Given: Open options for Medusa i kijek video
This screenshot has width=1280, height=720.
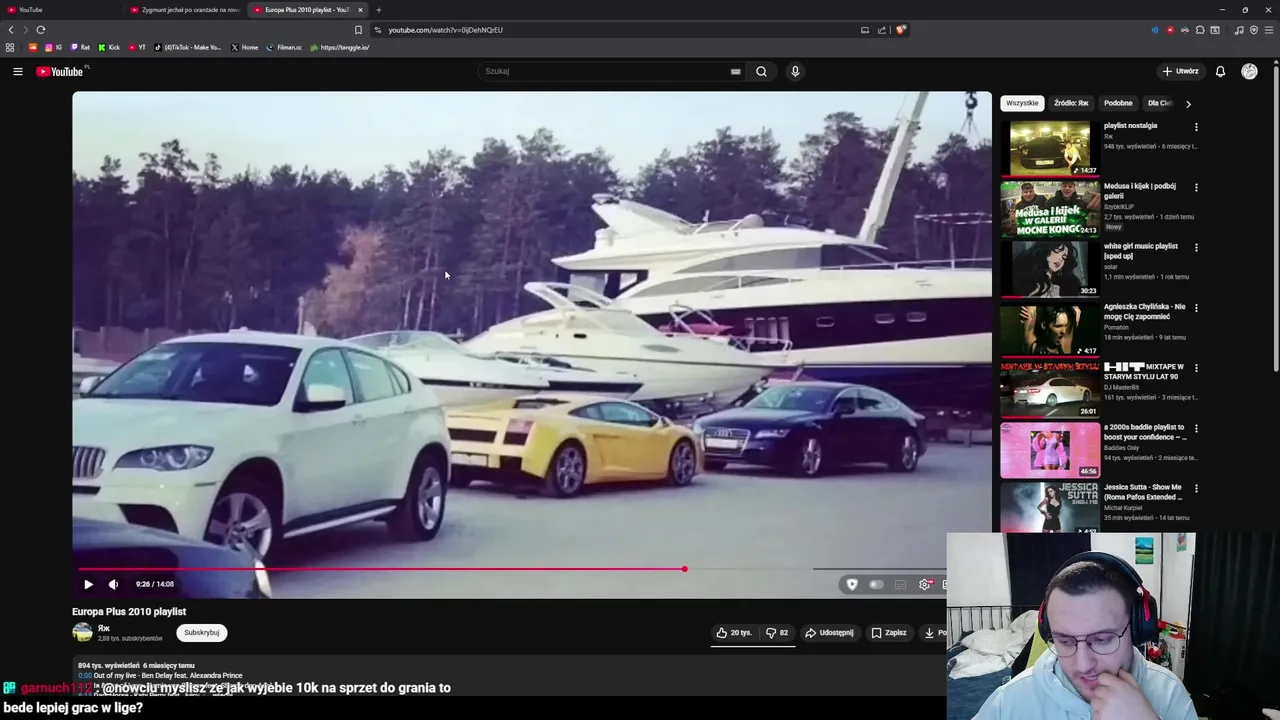Looking at the screenshot, I should coord(1196,187).
